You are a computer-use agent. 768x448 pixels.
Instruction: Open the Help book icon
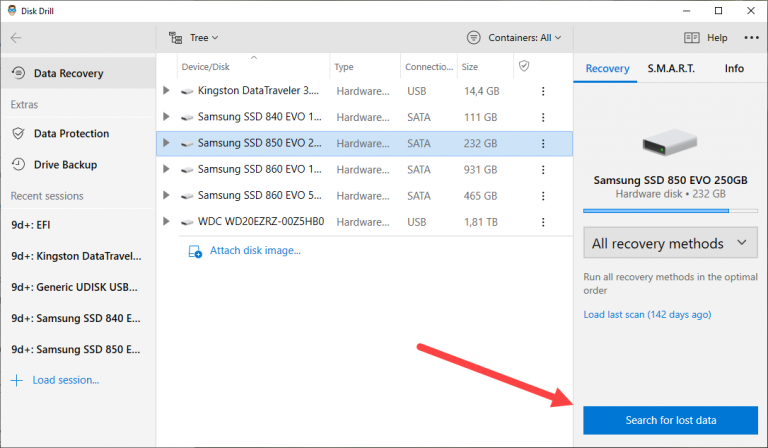(x=692, y=38)
